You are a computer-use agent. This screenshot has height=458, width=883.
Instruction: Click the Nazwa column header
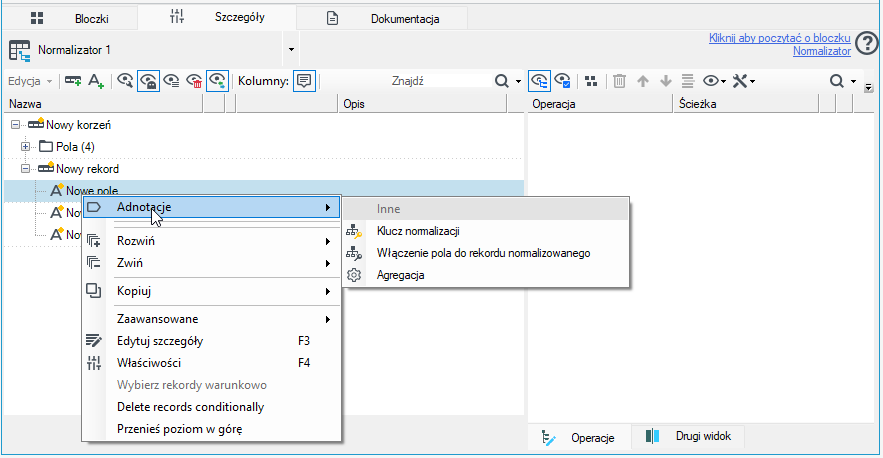(x=104, y=104)
